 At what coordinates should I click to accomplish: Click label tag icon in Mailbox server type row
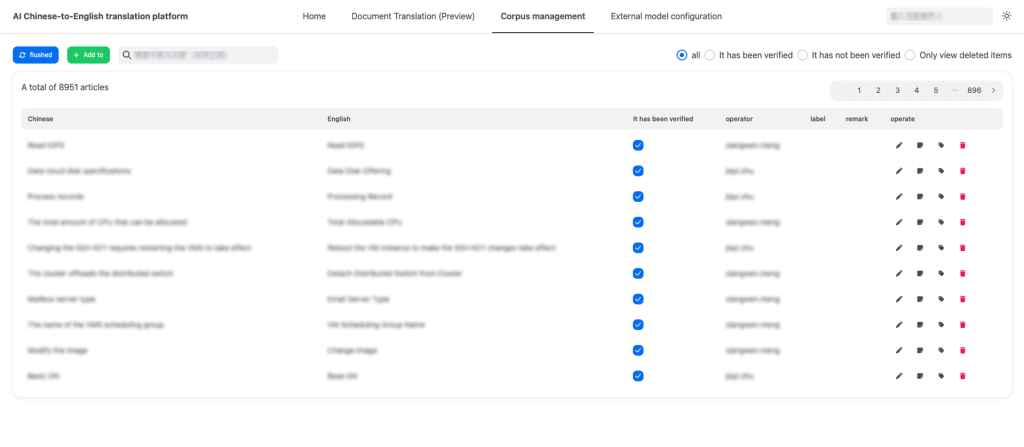pos(941,299)
